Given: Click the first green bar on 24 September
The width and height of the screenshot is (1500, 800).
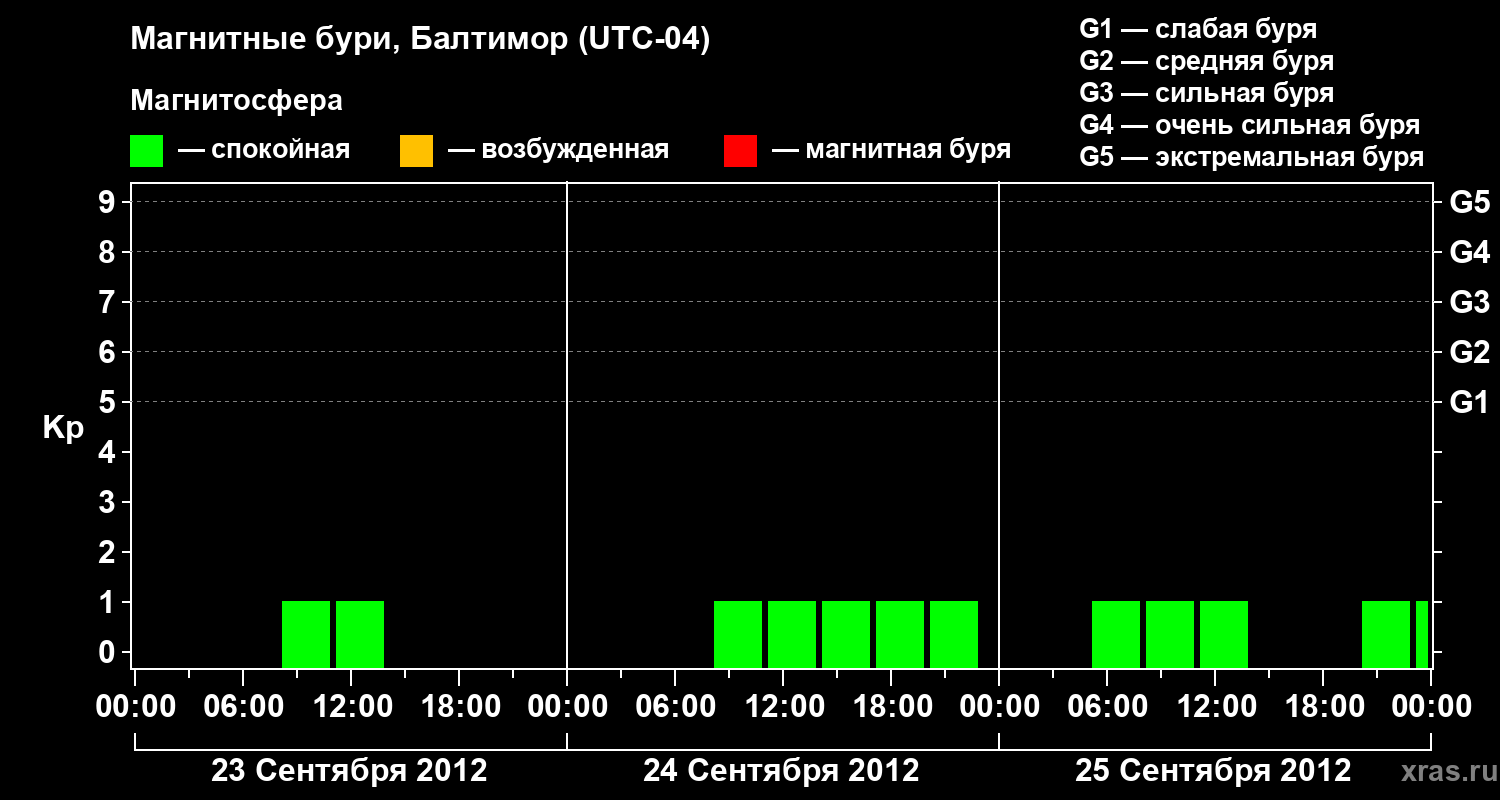Looking at the screenshot, I should (x=738, y=634).
